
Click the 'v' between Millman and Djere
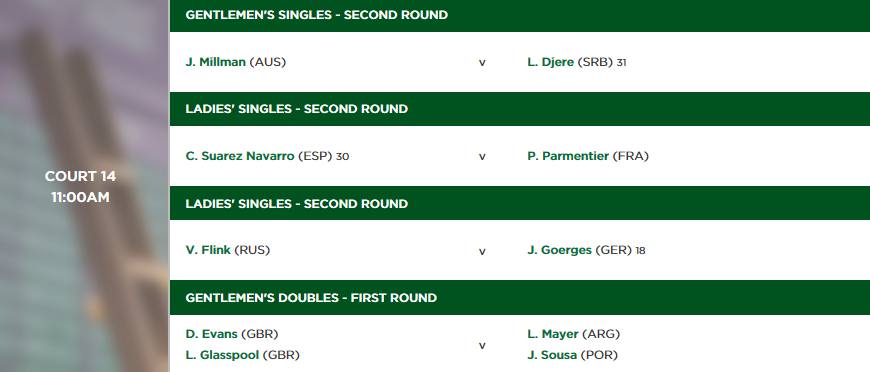point(482,63)
